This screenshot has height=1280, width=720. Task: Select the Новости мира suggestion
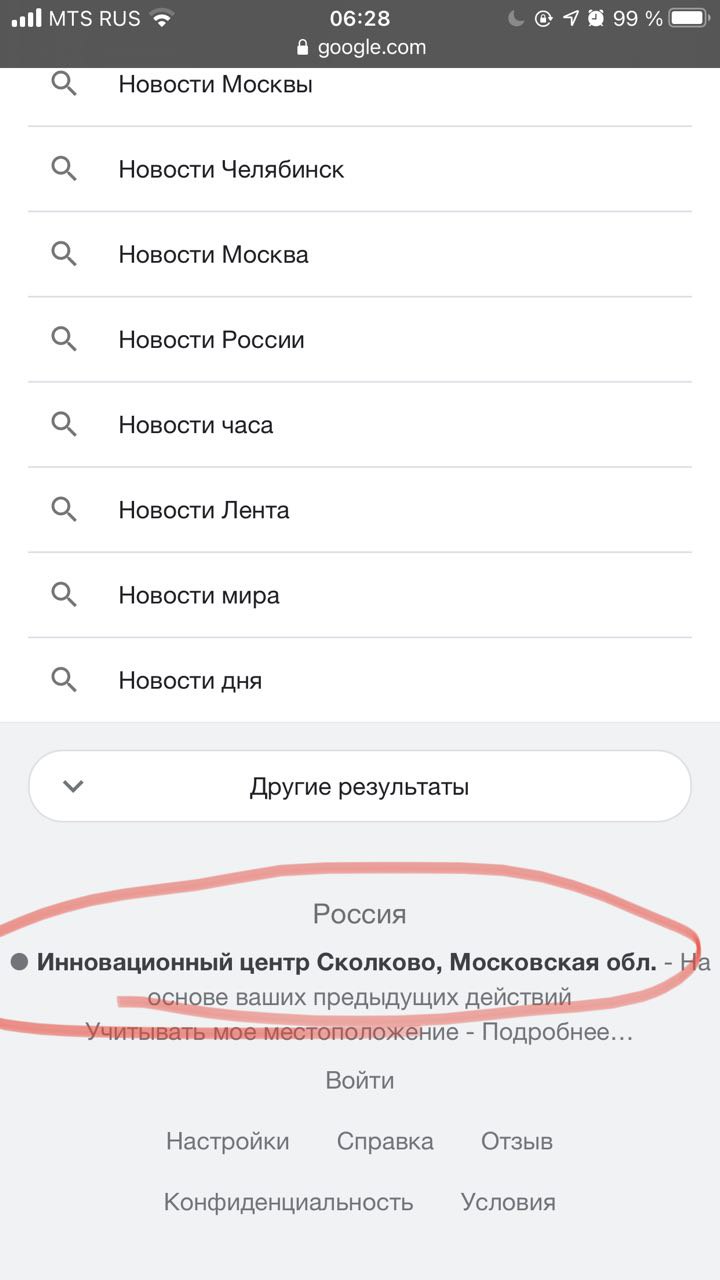pyautogui.click(x=360, y=595)
